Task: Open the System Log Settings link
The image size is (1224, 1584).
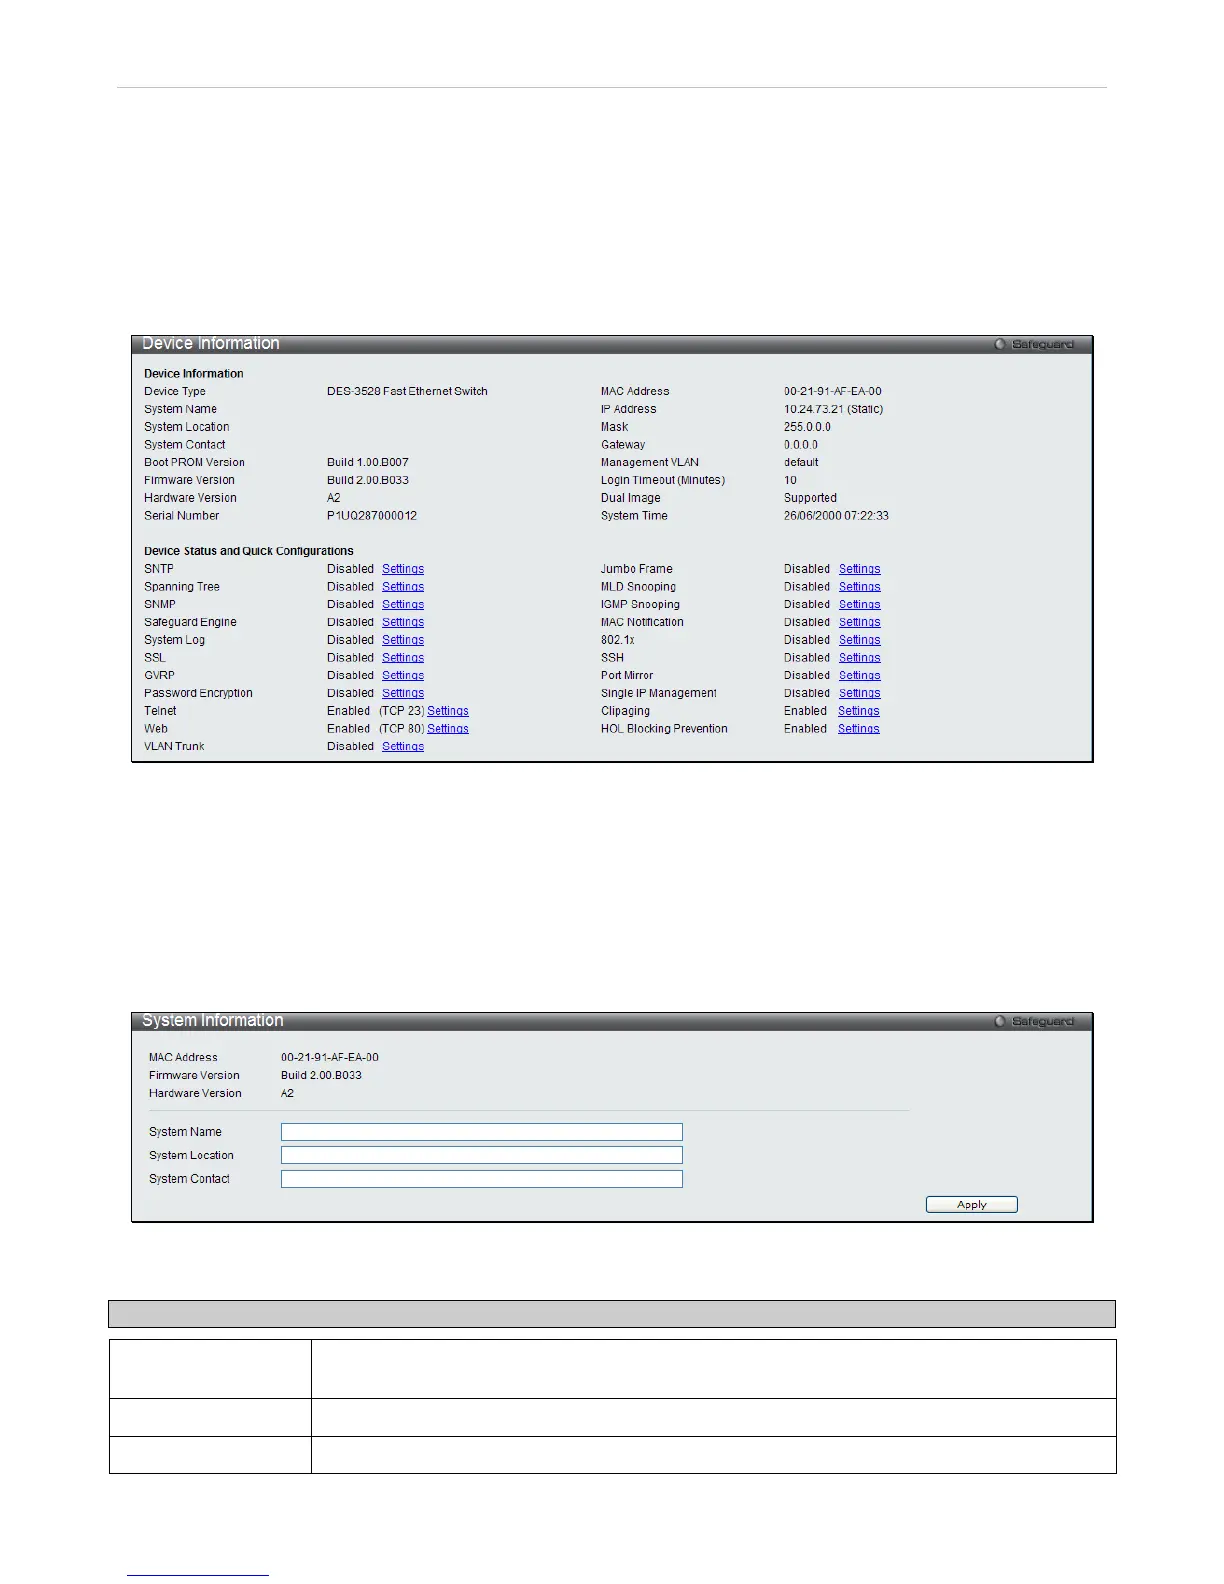Action: pos(403,640)
